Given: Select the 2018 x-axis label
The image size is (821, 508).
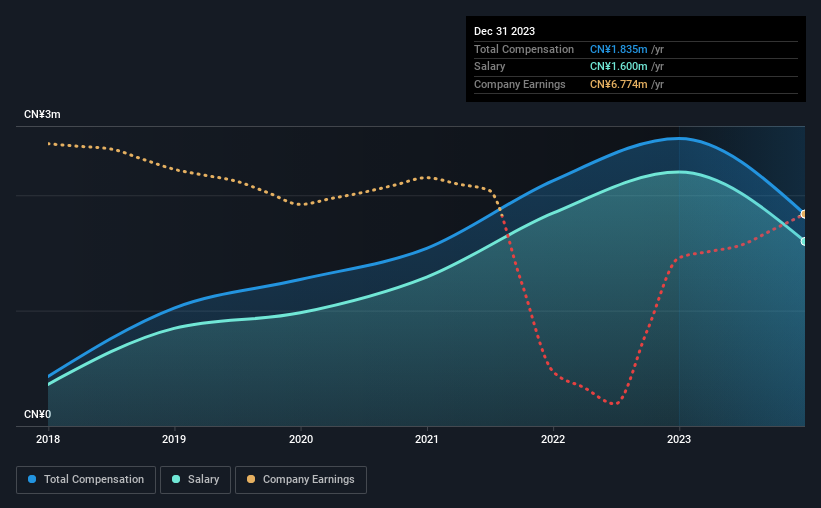Looking at the screenshot, I should coord(48,439).
